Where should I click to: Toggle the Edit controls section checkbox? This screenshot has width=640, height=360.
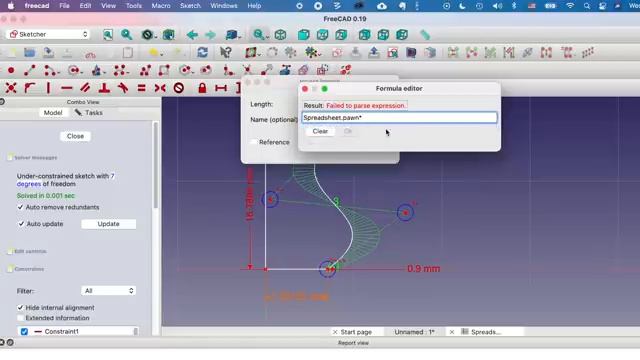point(10,251)
